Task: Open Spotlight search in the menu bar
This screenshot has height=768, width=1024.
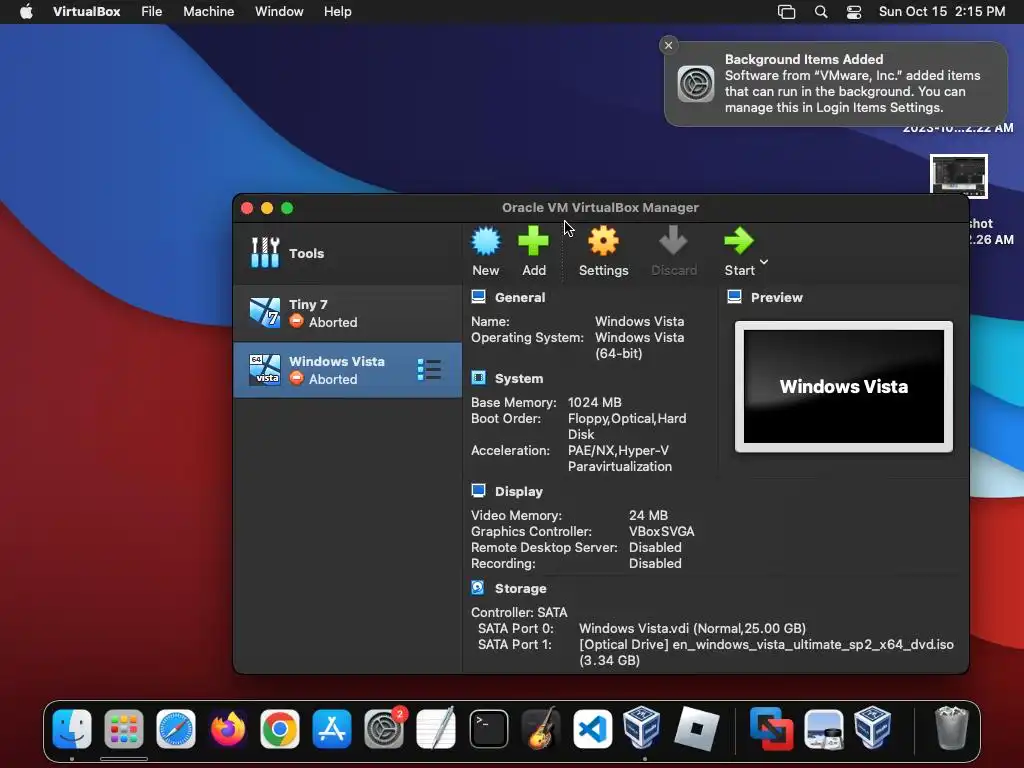Action: pos(821,12)
